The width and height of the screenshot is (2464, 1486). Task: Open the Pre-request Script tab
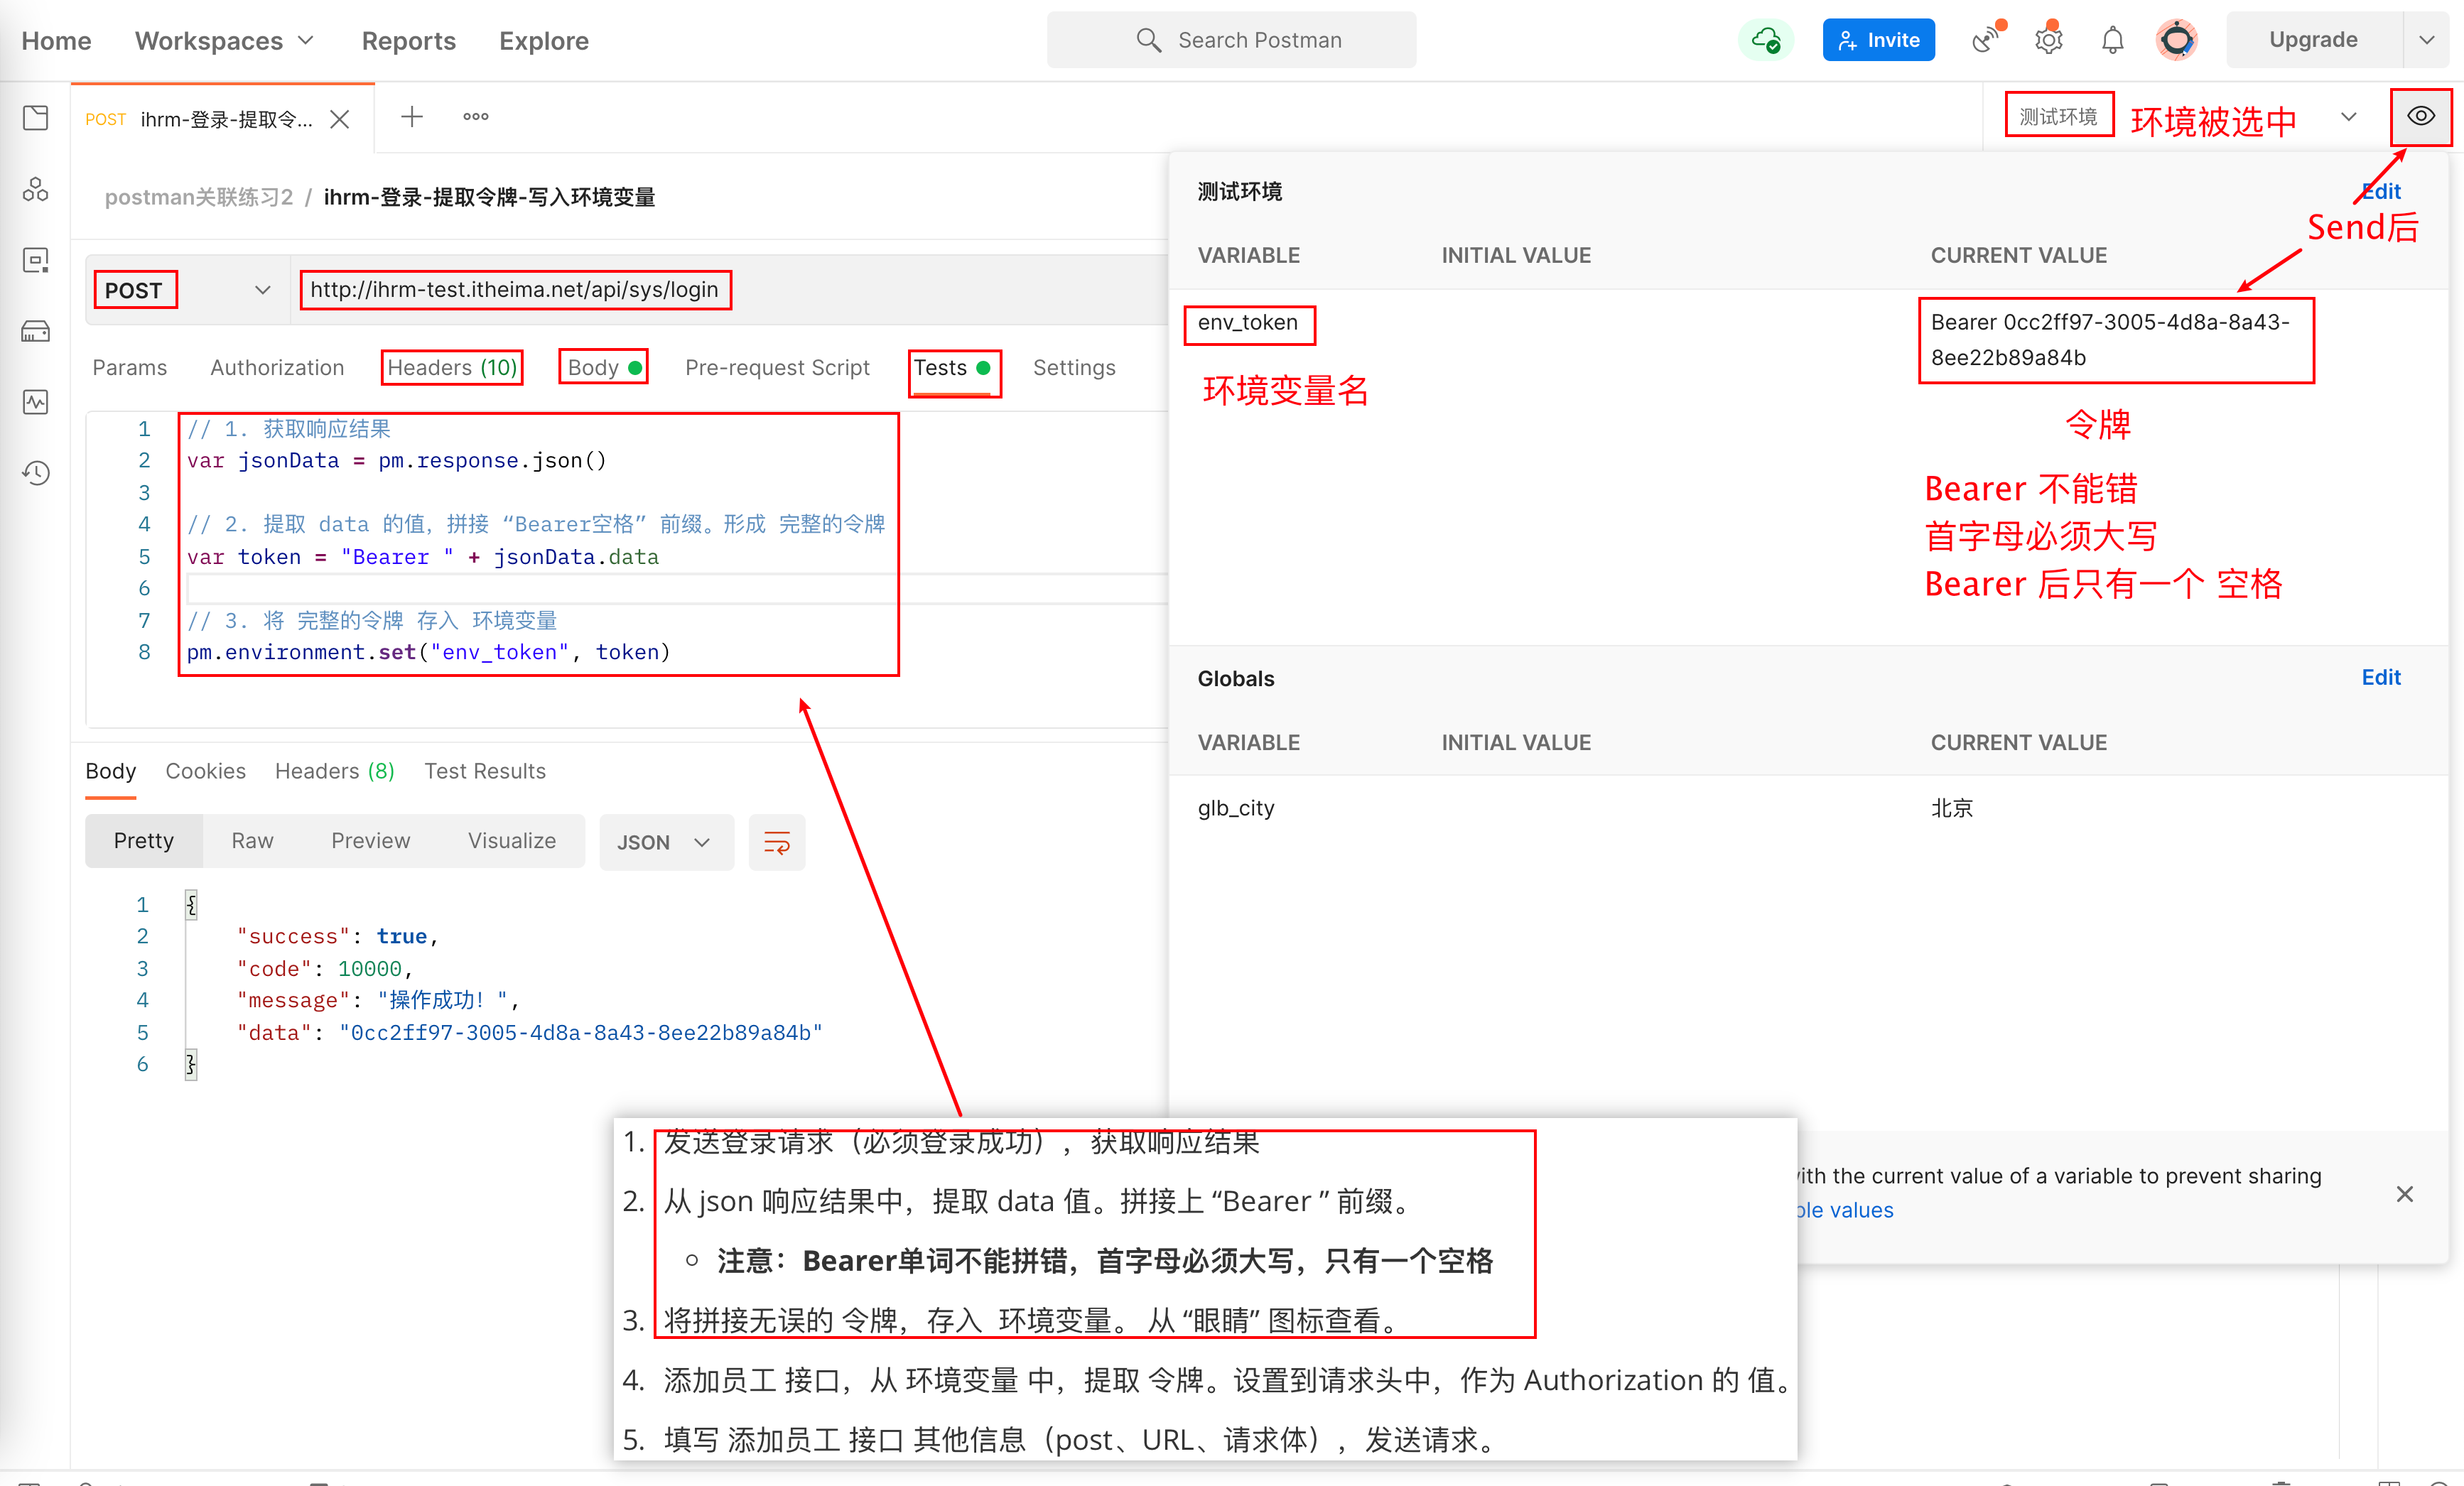777,368
